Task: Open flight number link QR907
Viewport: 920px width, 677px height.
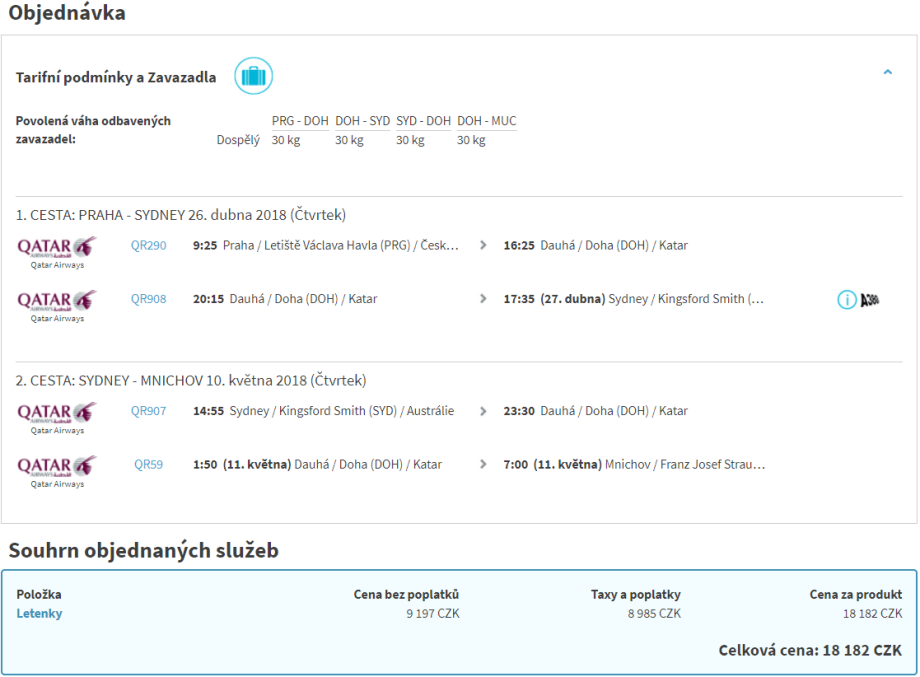Action: point(148,411)
